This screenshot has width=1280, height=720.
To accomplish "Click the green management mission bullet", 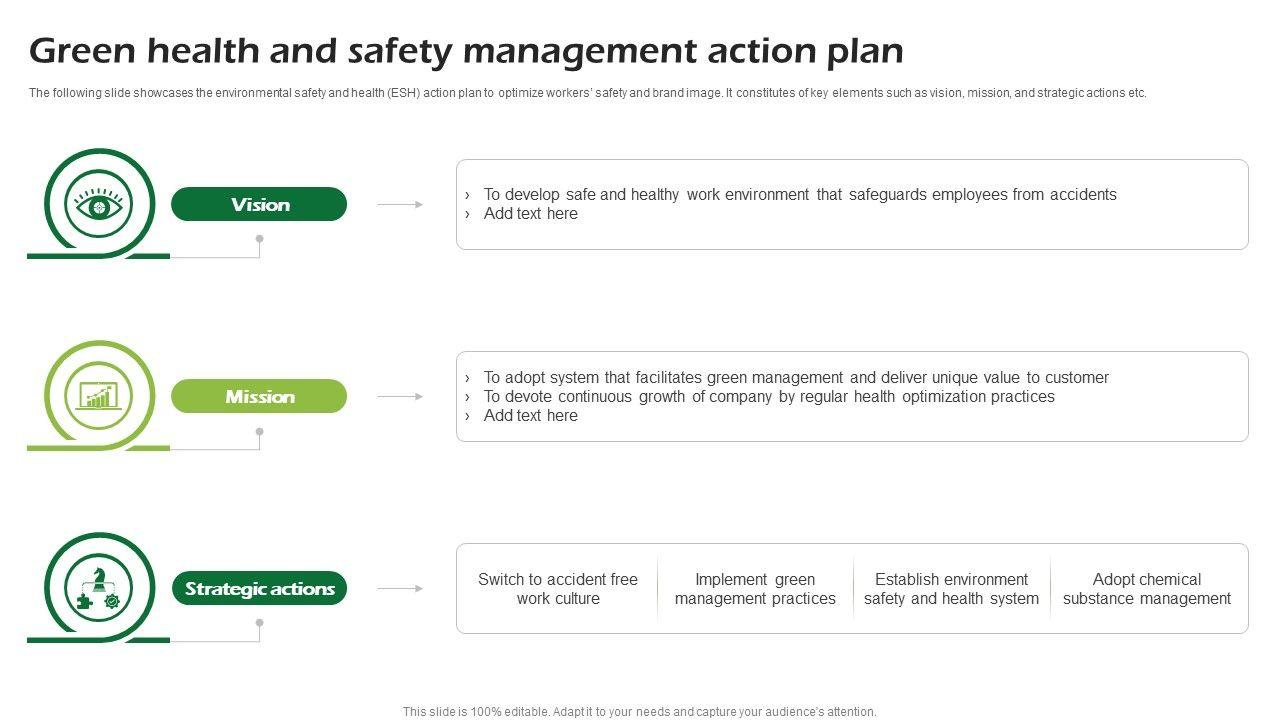I will point(795,378).
